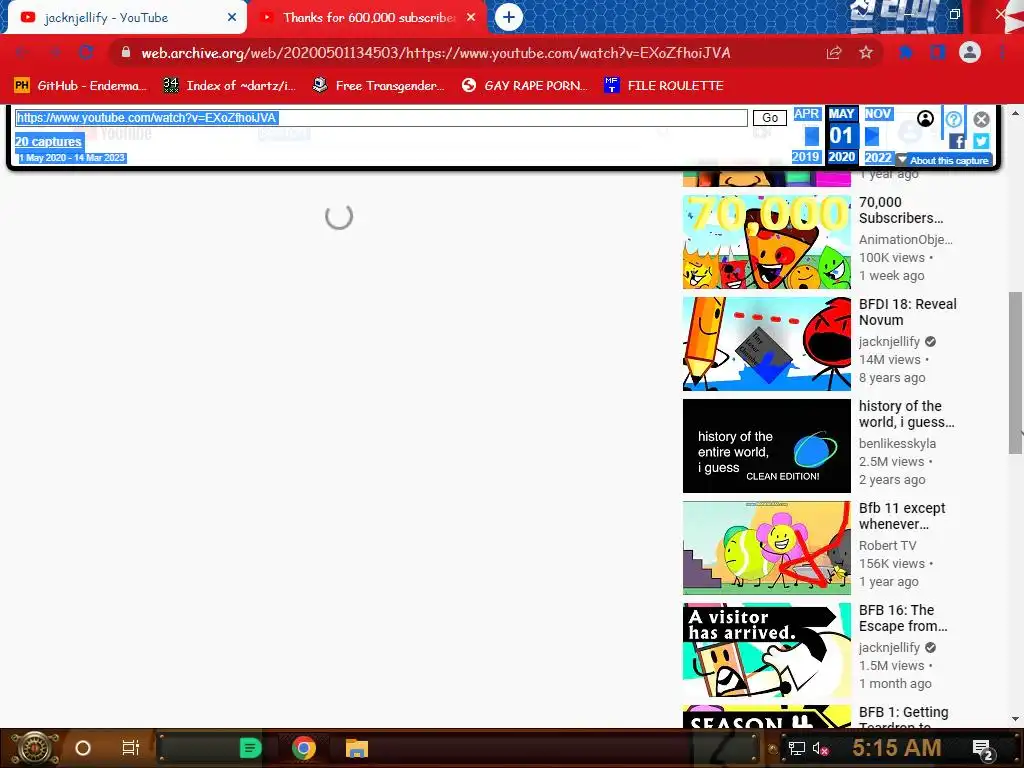The width and height of the screenshot is (1024, 768).
Task: Select the 2020 capture year
Action: [x=842, y=157]
